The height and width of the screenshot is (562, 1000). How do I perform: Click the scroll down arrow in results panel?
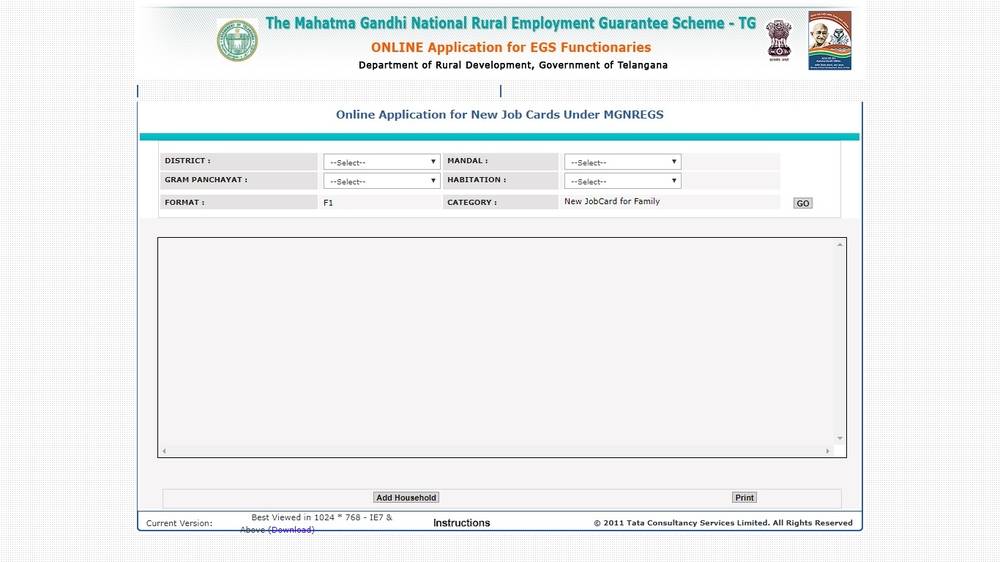[840, 439]
